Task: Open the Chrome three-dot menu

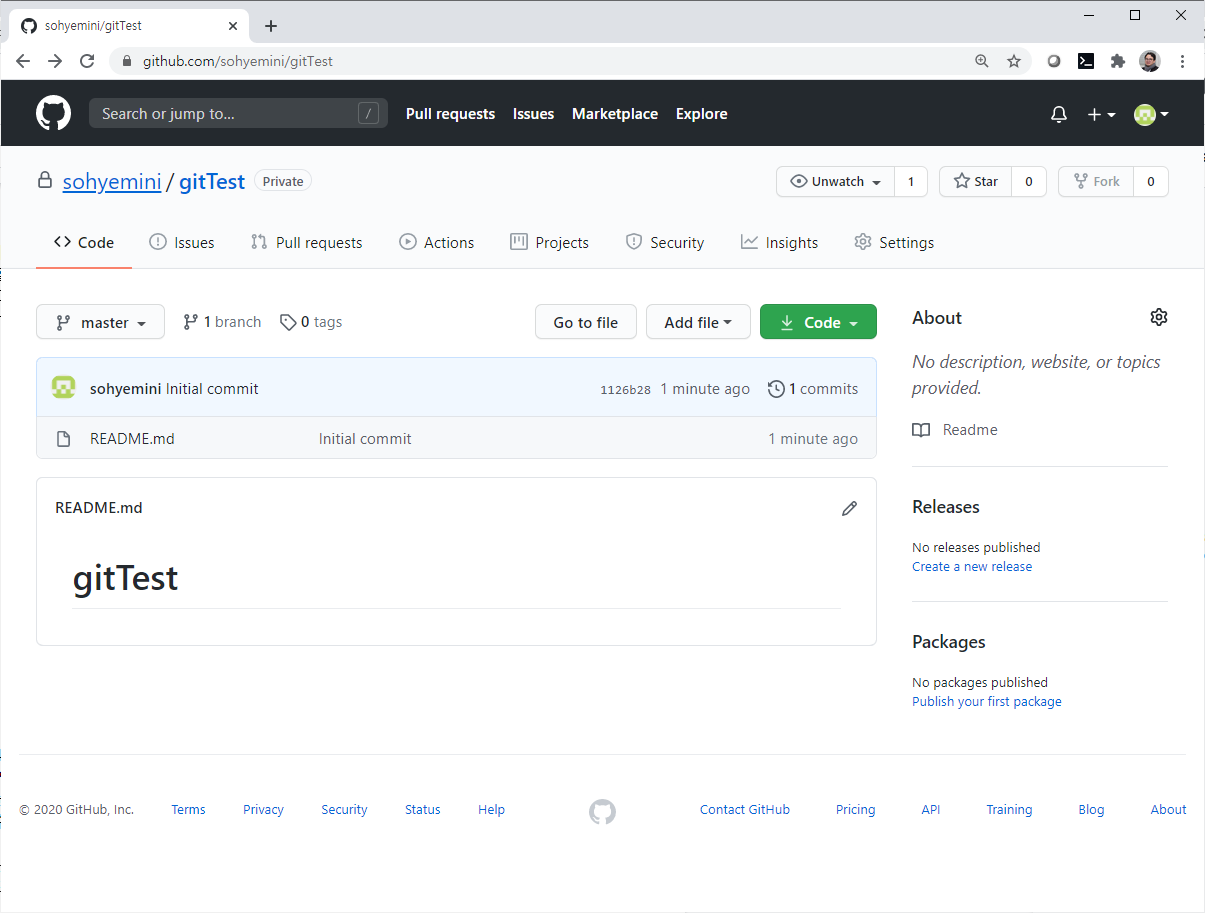Action: point(1182,61)
